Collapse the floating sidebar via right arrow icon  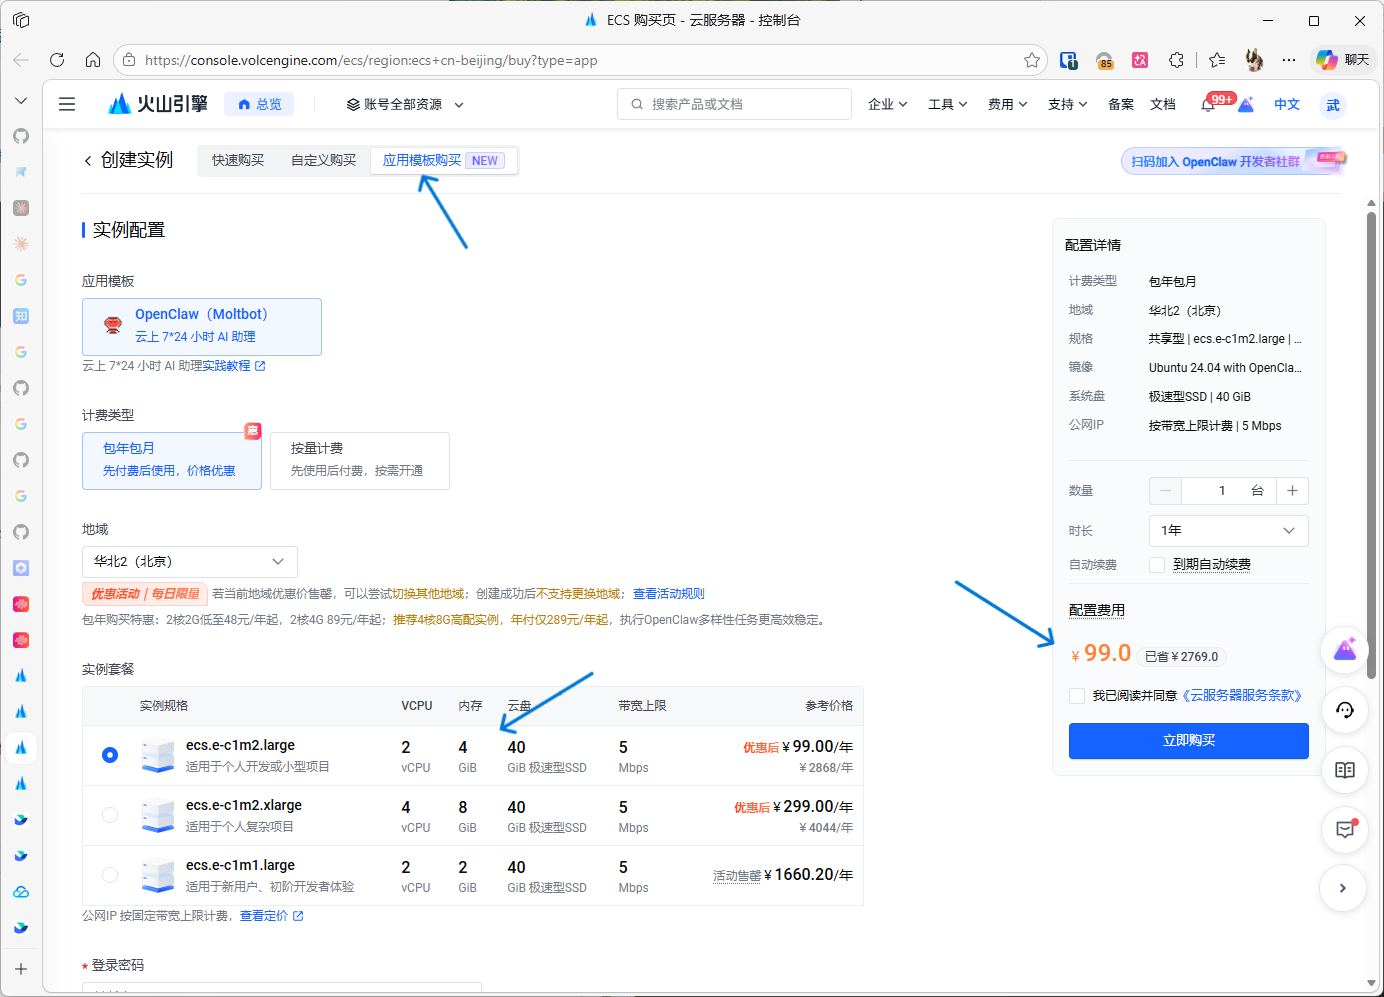pos(1343,888)
